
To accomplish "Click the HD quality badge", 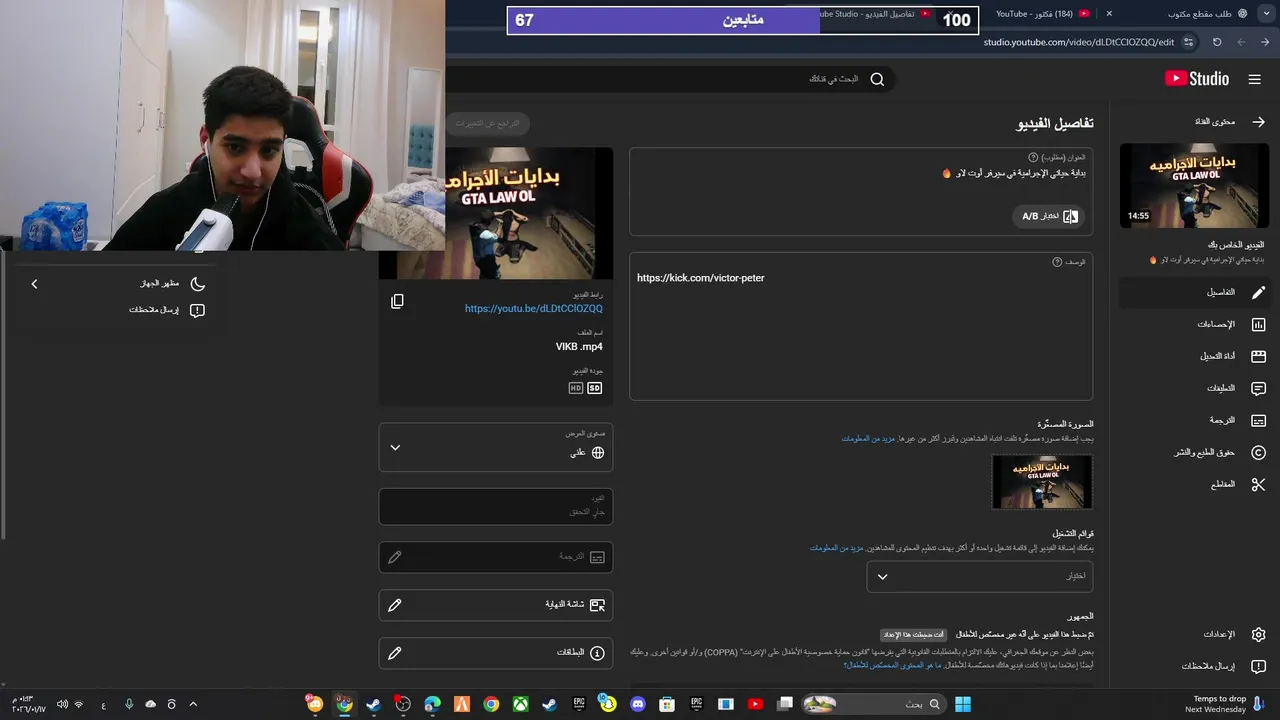I will pos(576,388).
